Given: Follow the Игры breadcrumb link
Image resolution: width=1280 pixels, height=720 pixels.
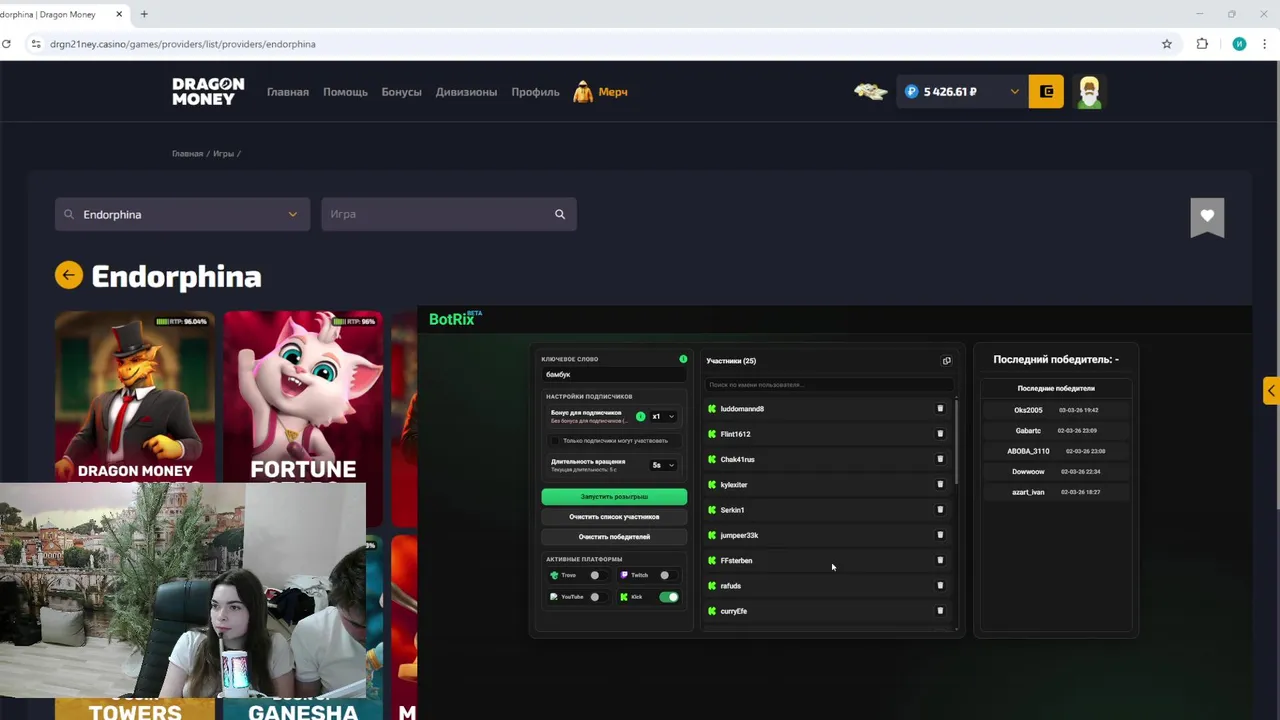Looking at the screenshot, I should tap(223, 154).
